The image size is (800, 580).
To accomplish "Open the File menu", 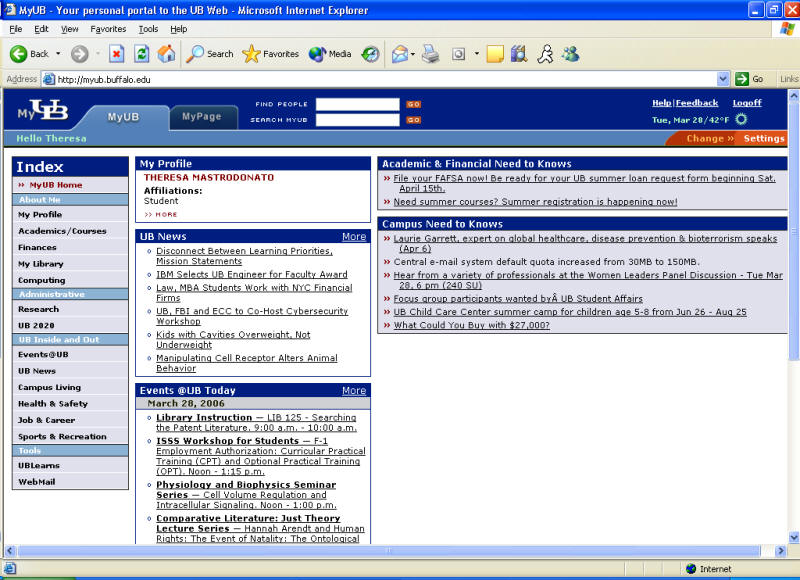I will (x=16, y=29).
